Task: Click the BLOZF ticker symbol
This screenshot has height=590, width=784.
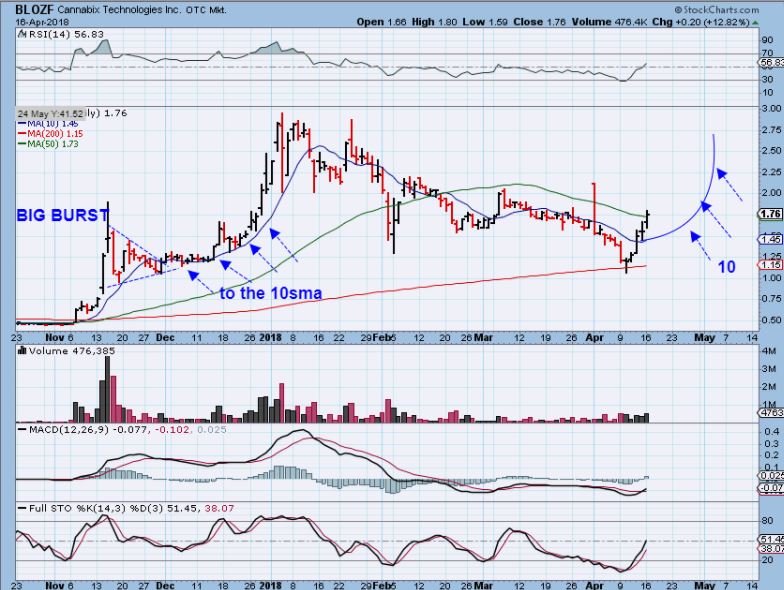Action: pyautogui.click(x=34, y=10)
